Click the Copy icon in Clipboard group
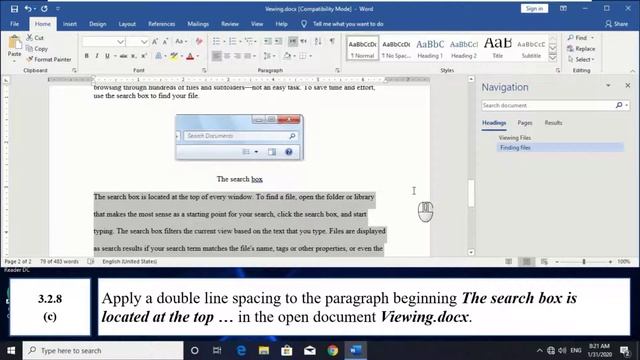 29,49
